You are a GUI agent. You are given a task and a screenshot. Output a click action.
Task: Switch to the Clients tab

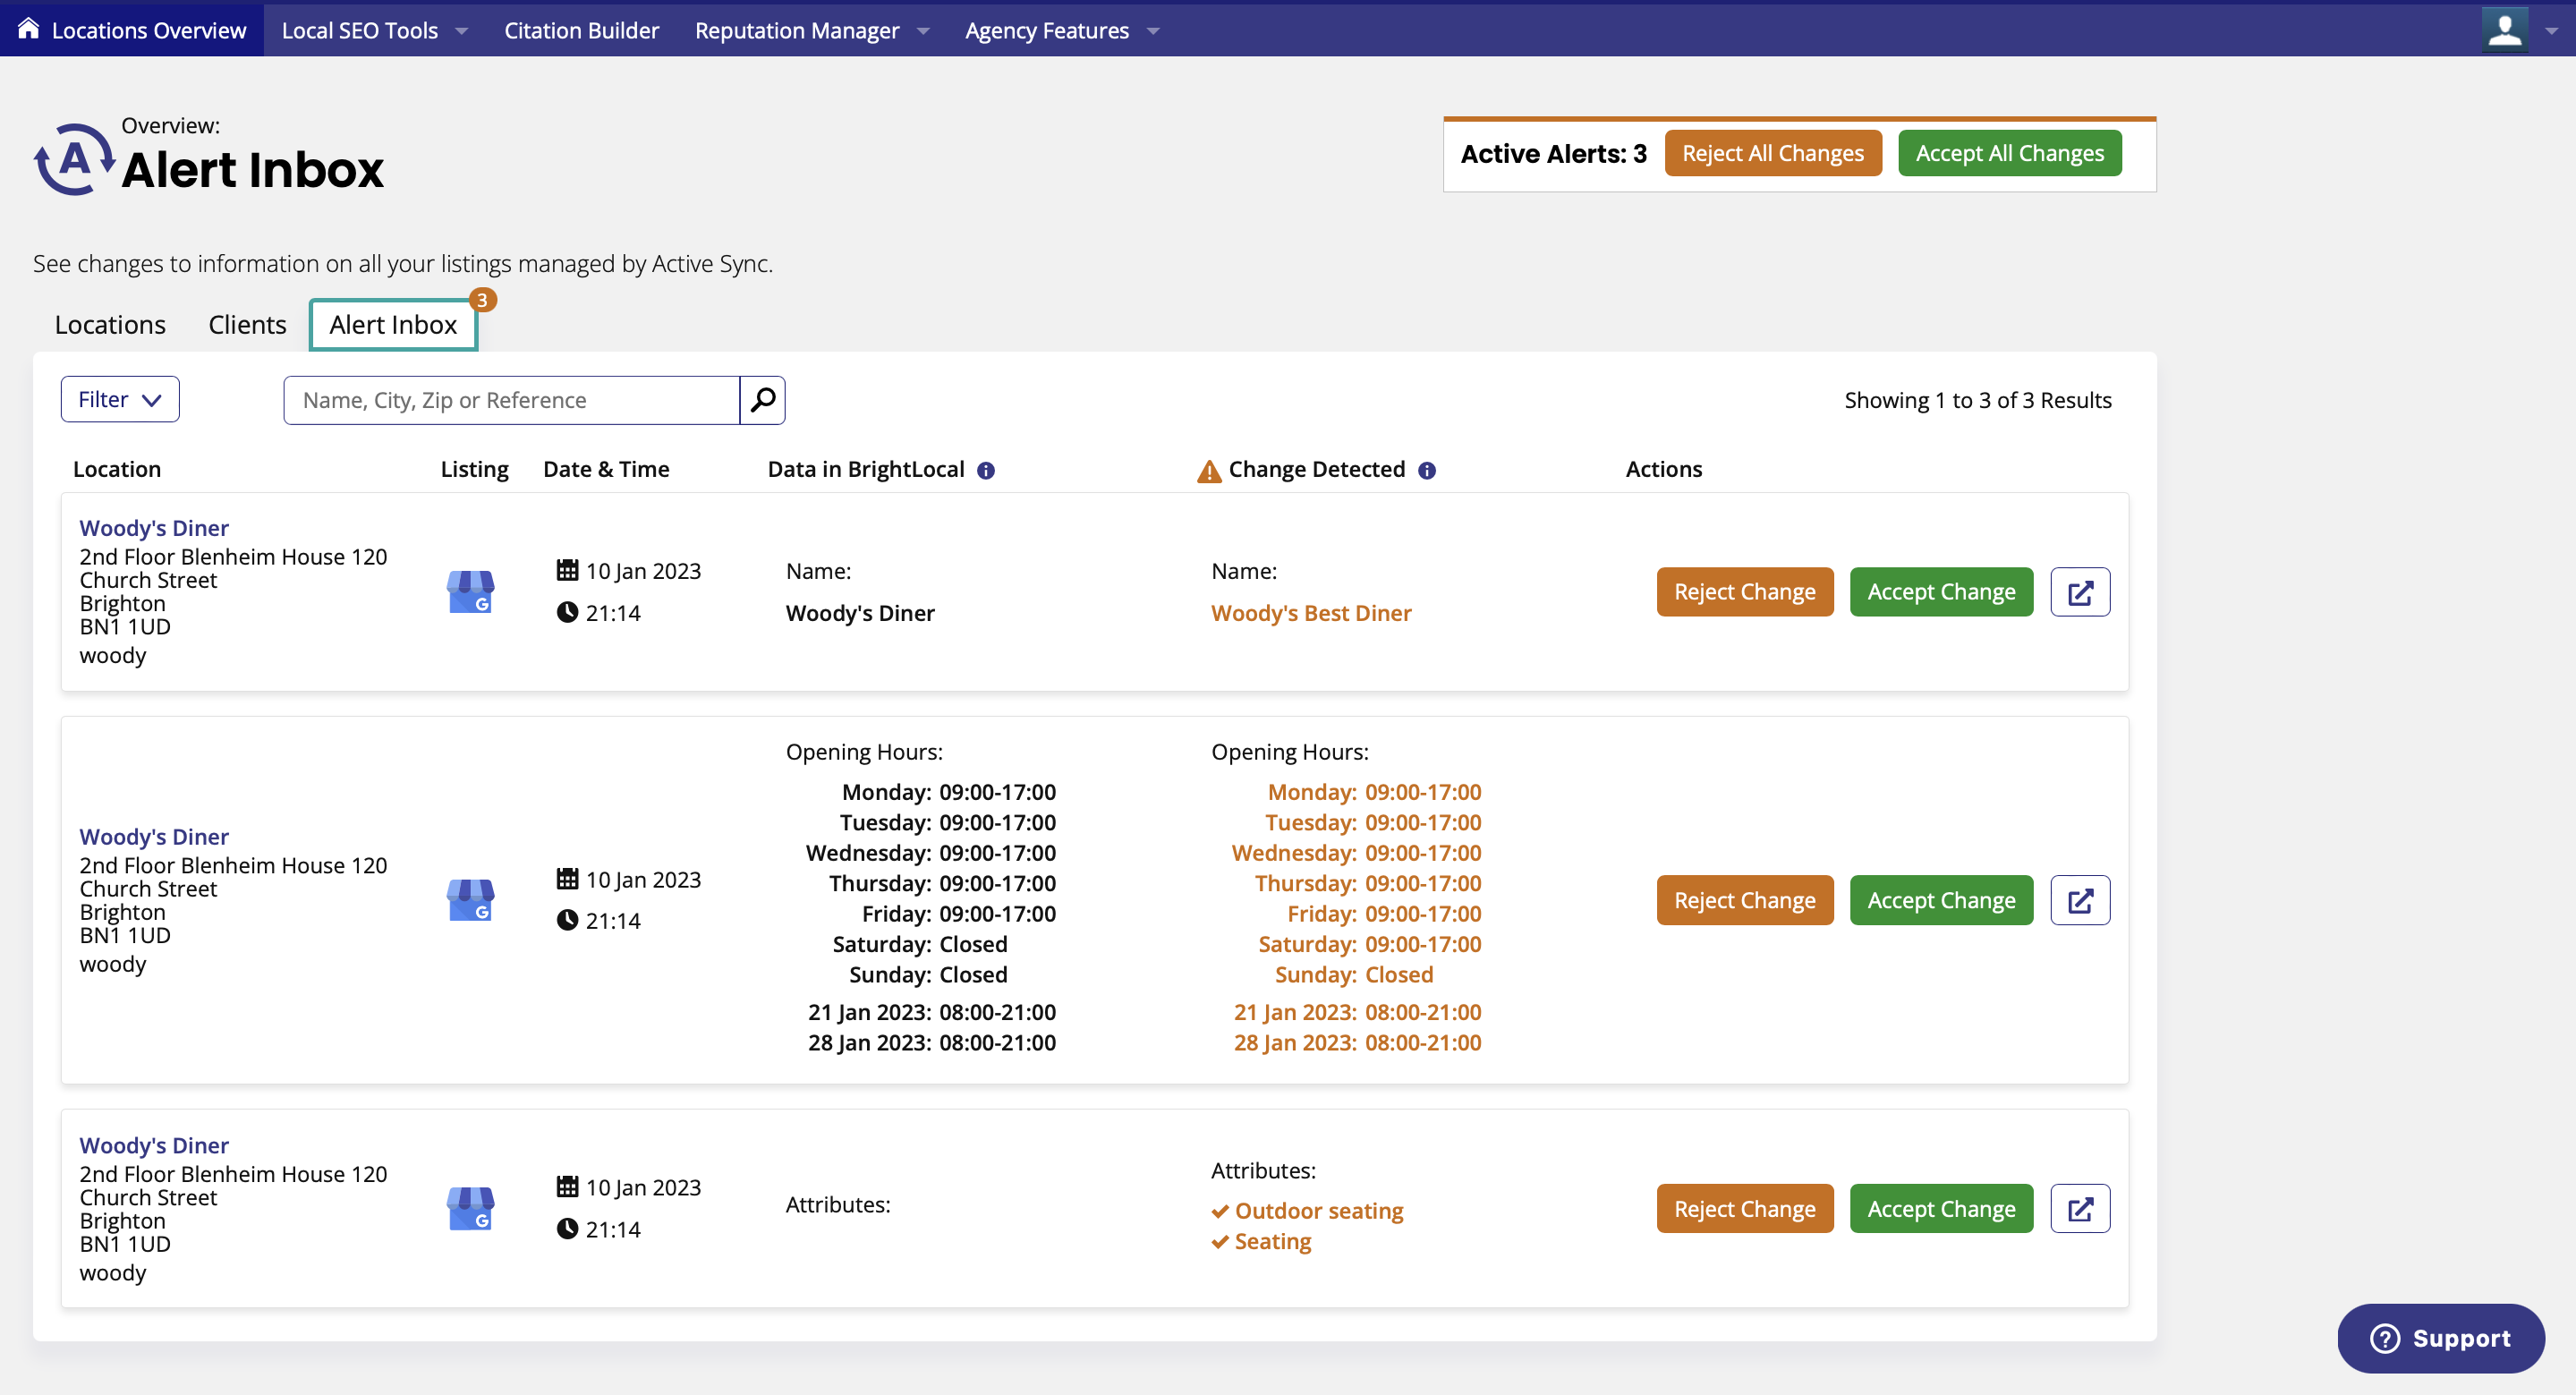coord(247,324)
